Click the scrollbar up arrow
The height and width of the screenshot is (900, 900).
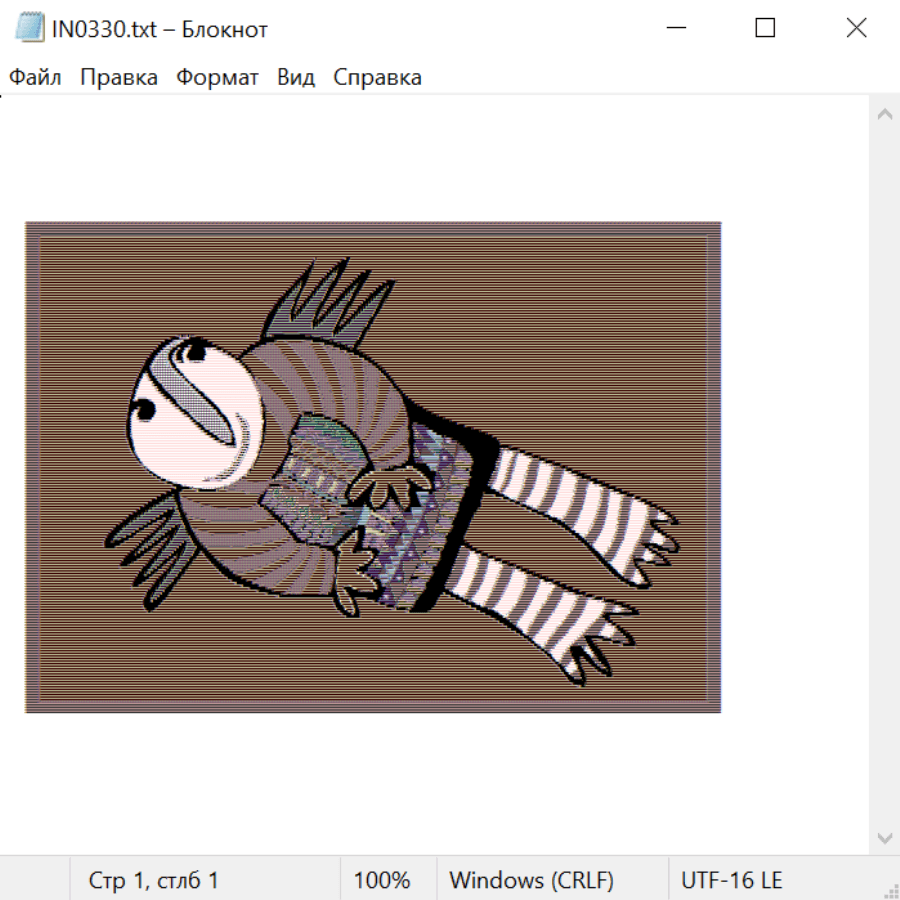[884, 114]
